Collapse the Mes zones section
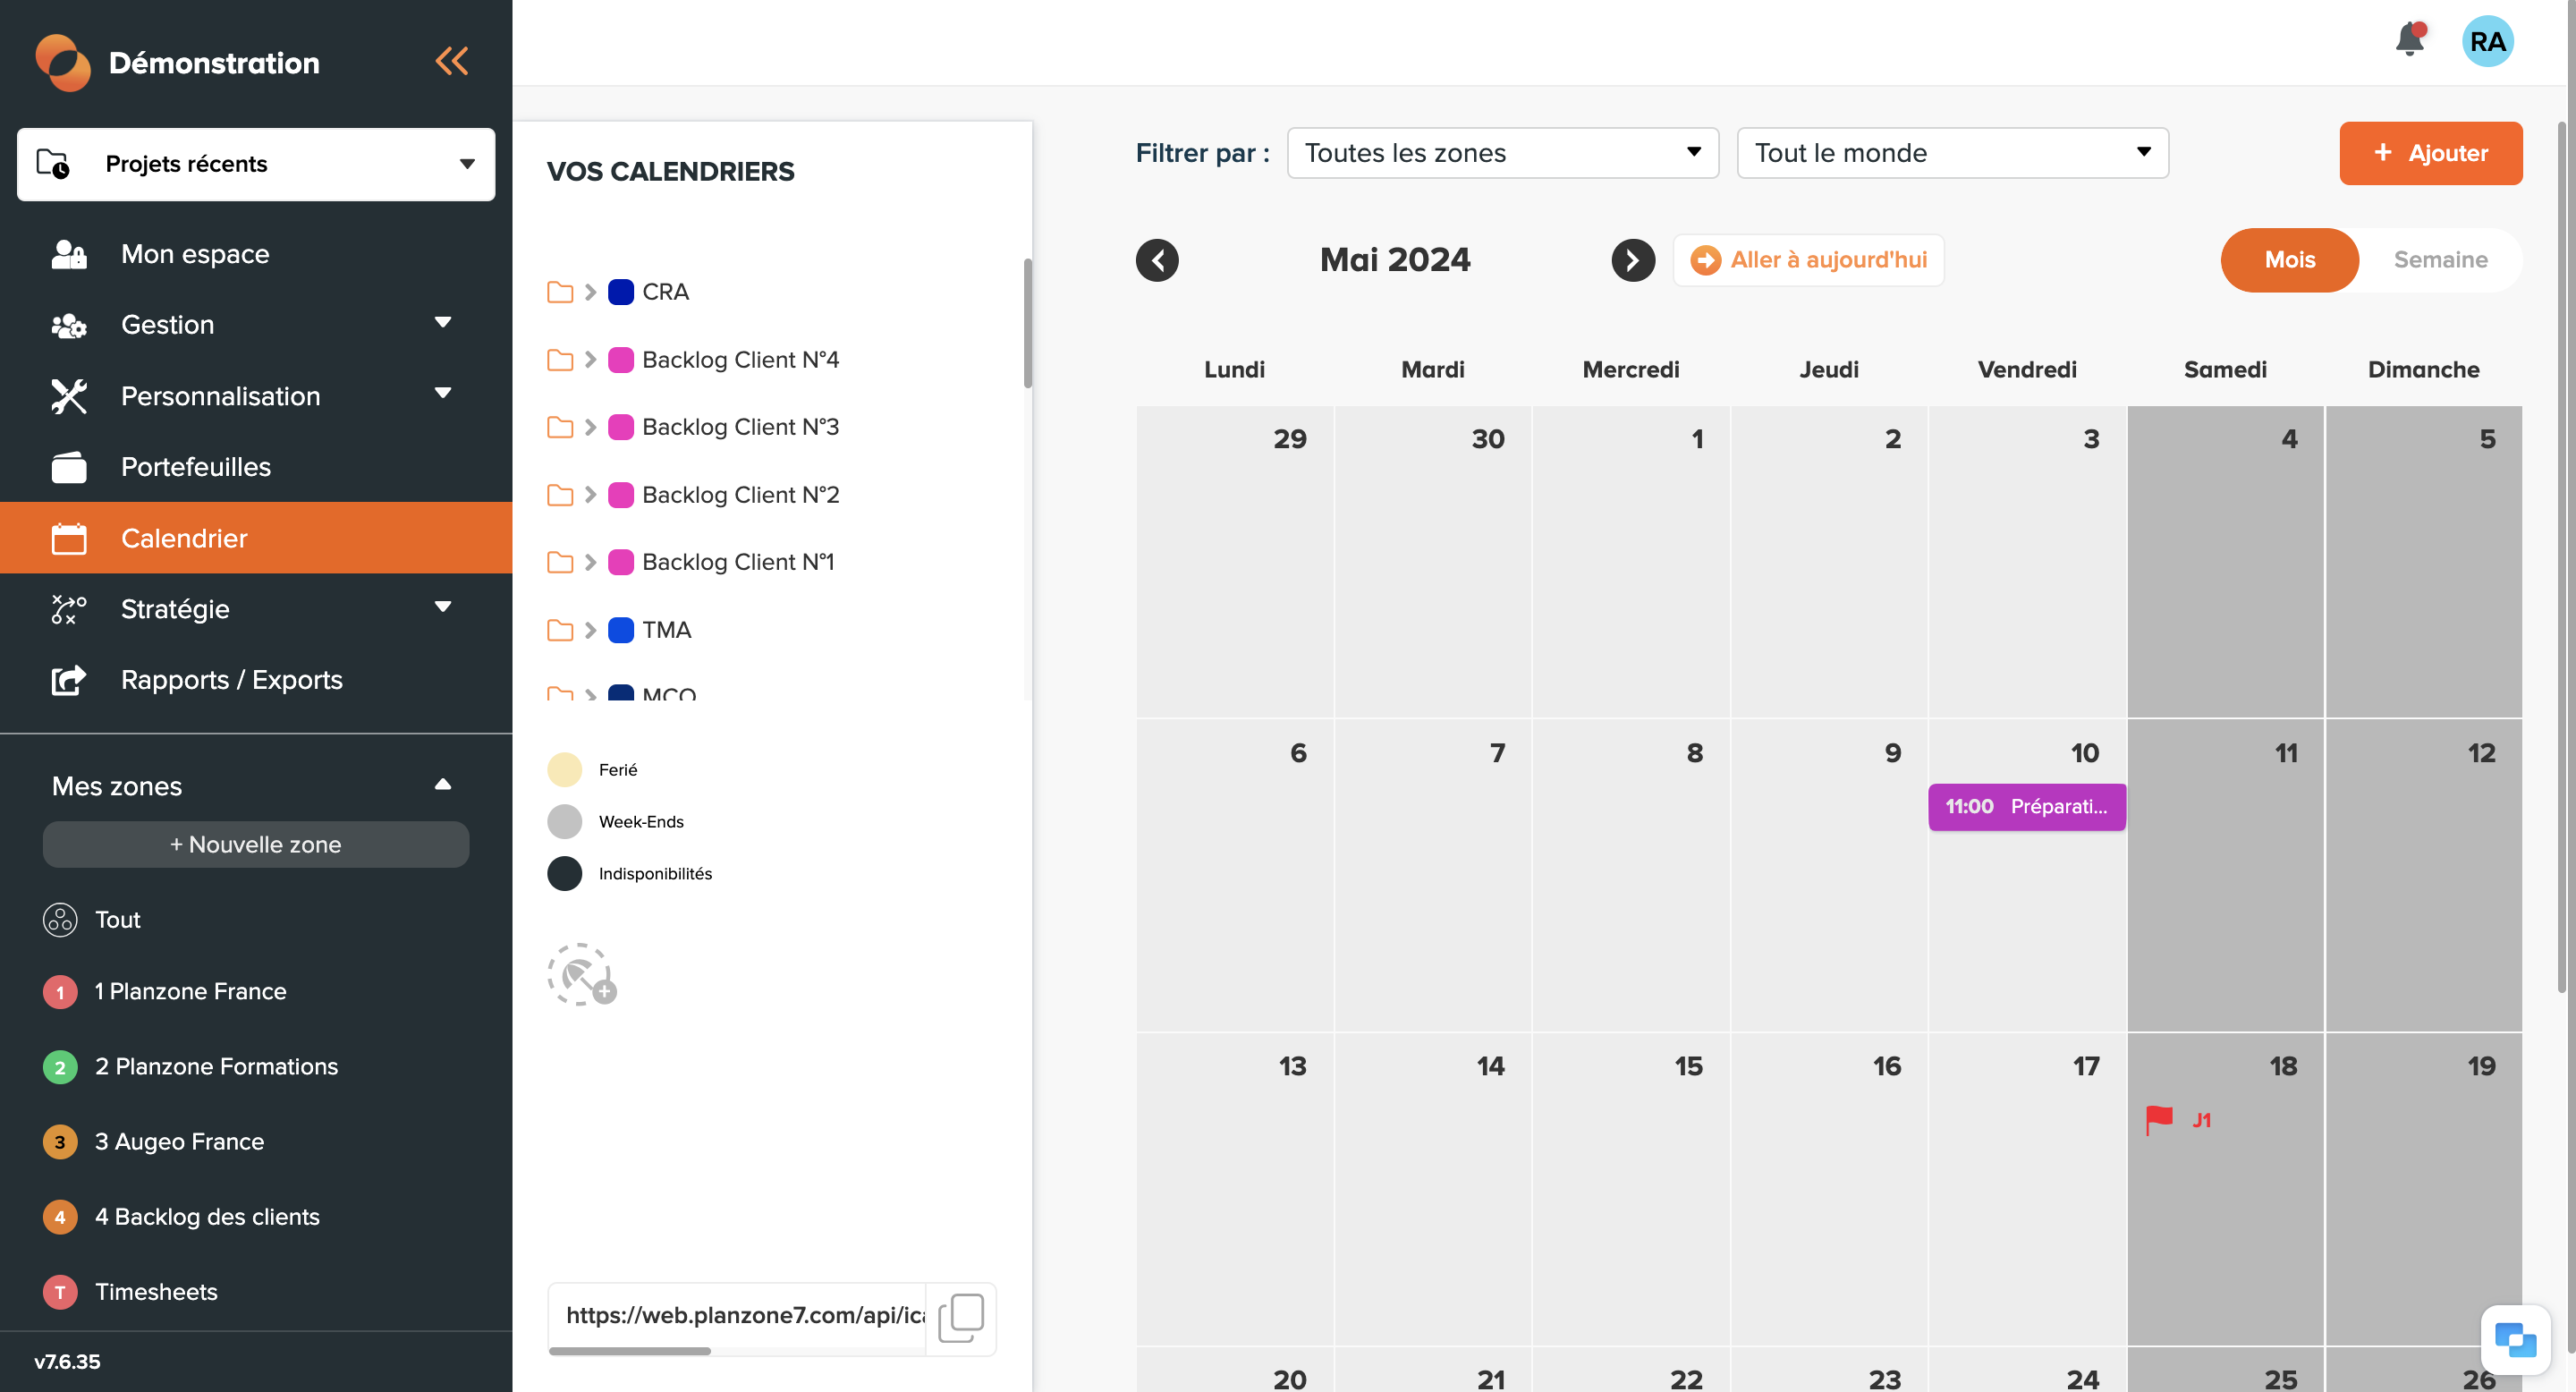The height and width of the screenshot is (1392, 2576). click(x=443, y=785)
